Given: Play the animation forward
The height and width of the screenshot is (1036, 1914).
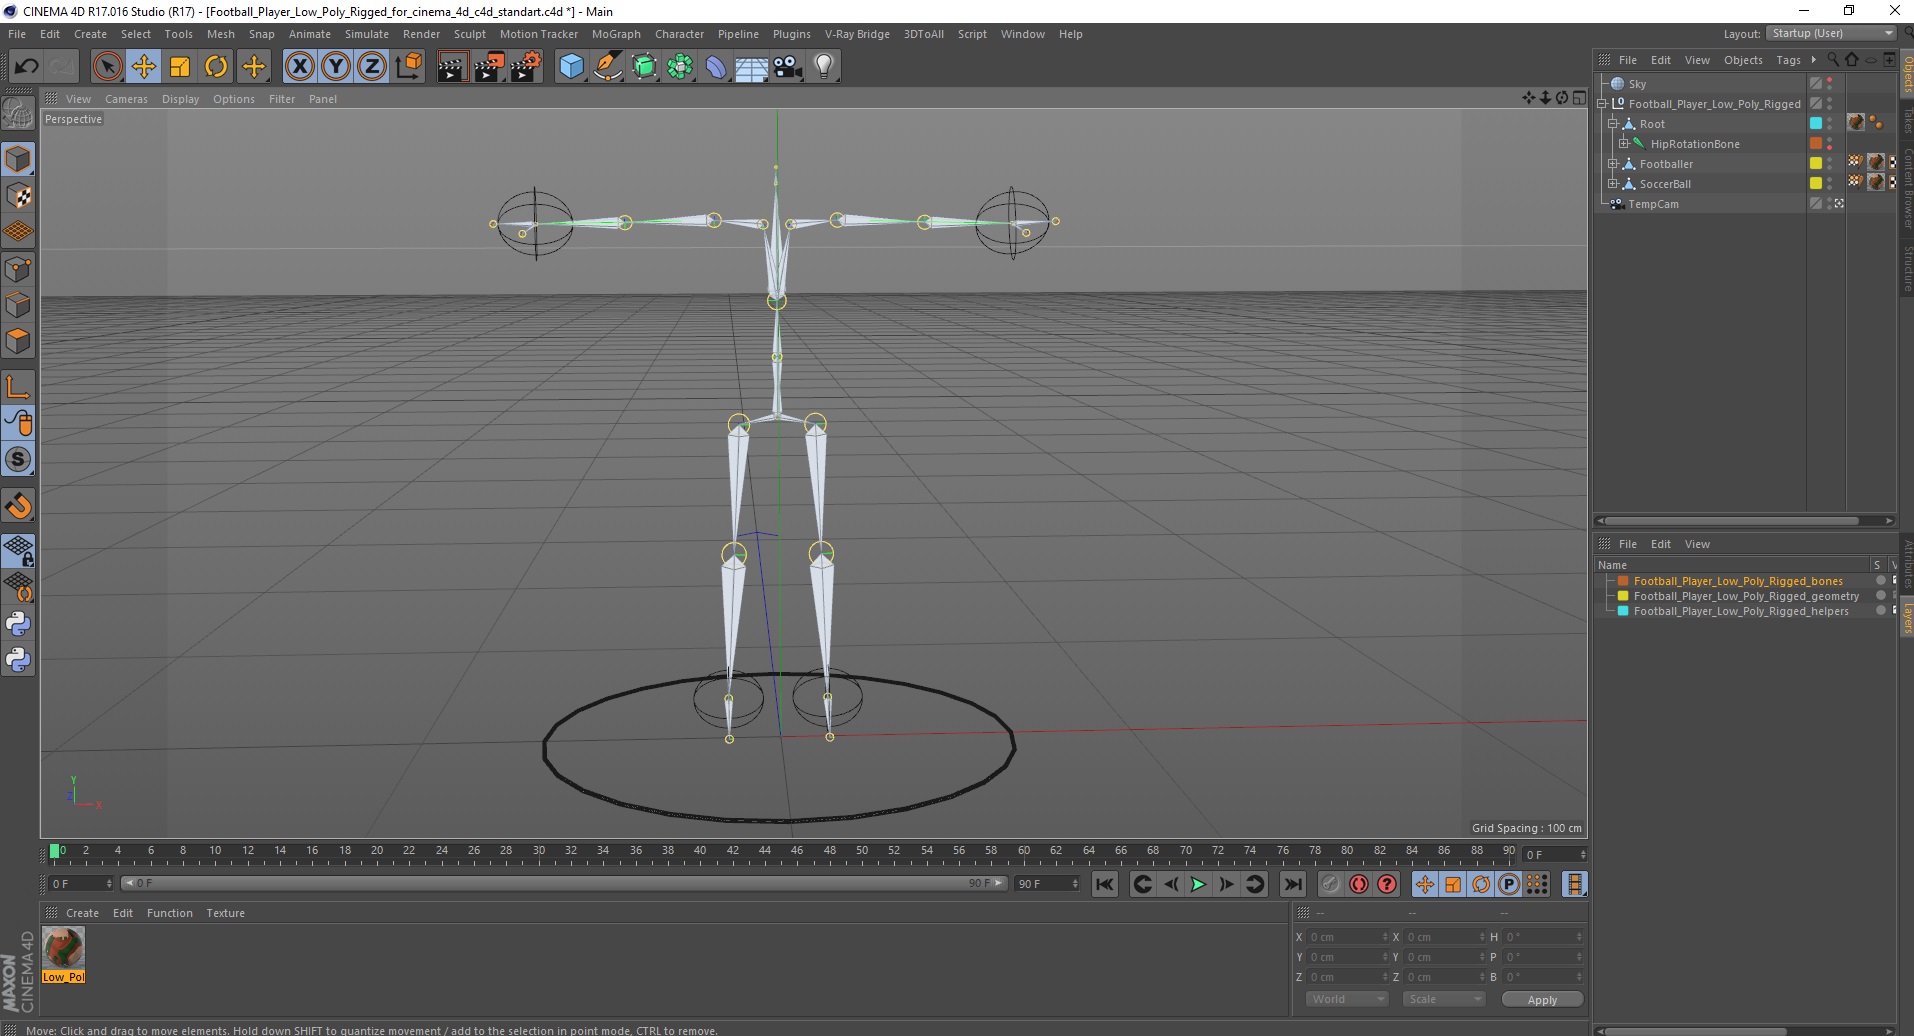Looking at the screenshot, I should click(x=1197, y=884).
